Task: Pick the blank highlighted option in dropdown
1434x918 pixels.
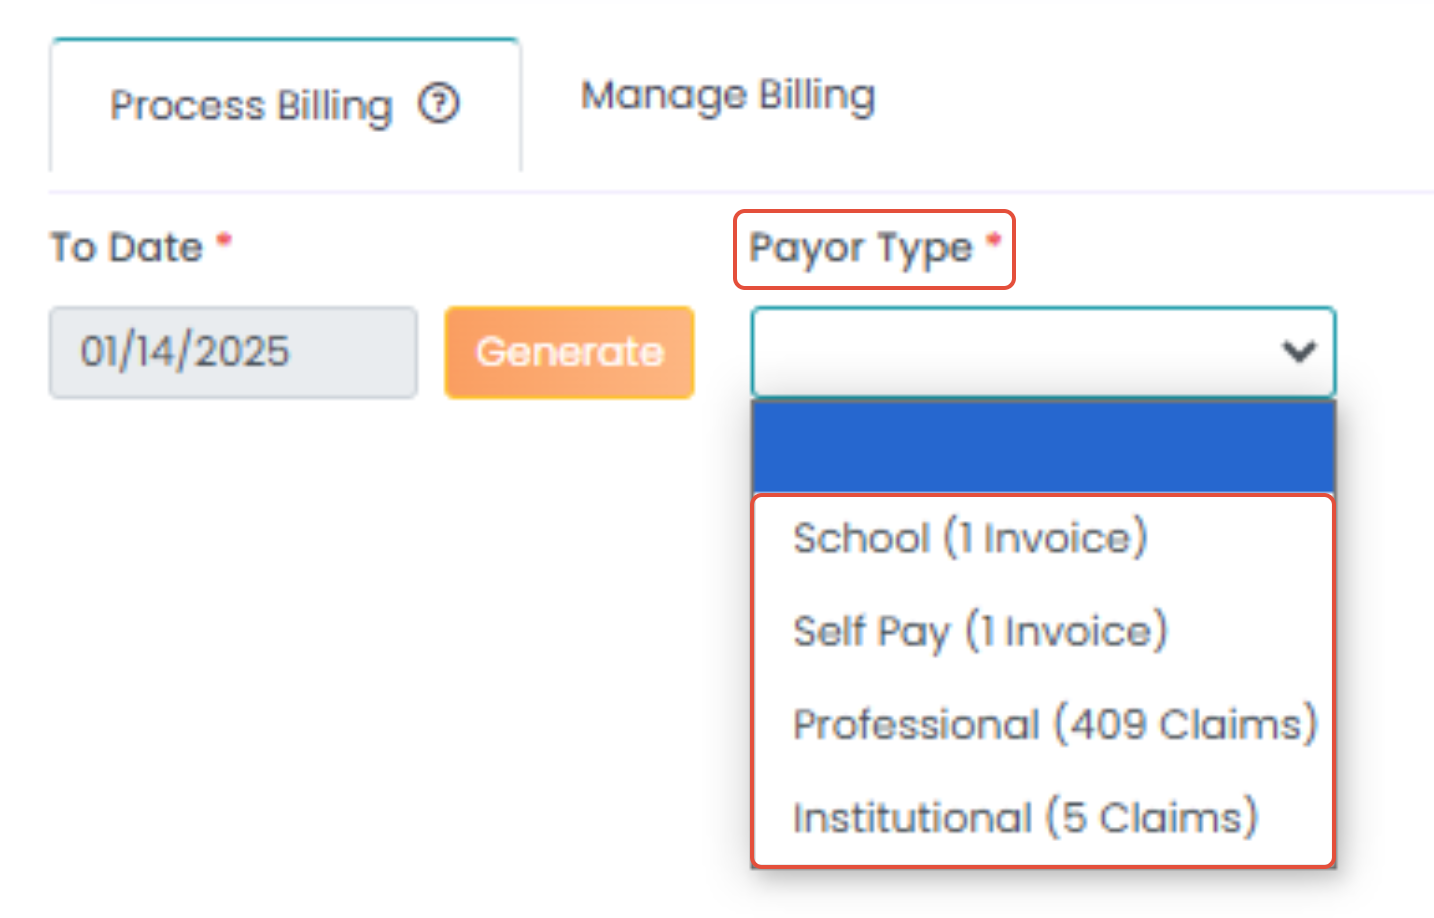Action: (x=1043, y=447)
